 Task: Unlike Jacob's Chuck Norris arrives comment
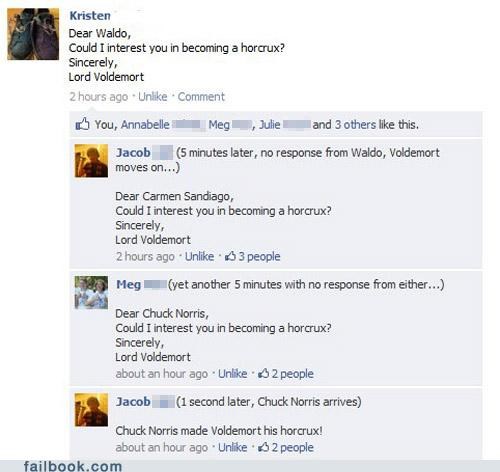(x=233, y=447)
